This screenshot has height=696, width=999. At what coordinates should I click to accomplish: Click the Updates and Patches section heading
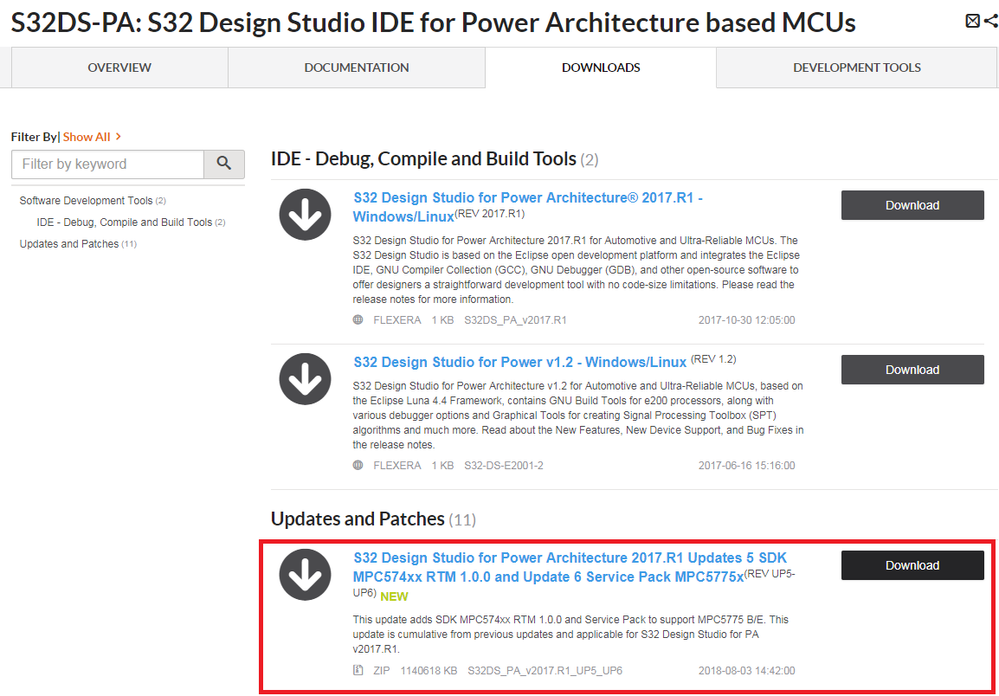click(357, 519)
